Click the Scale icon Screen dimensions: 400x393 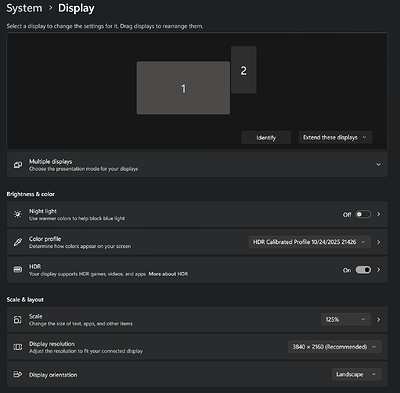coord(17,320)
